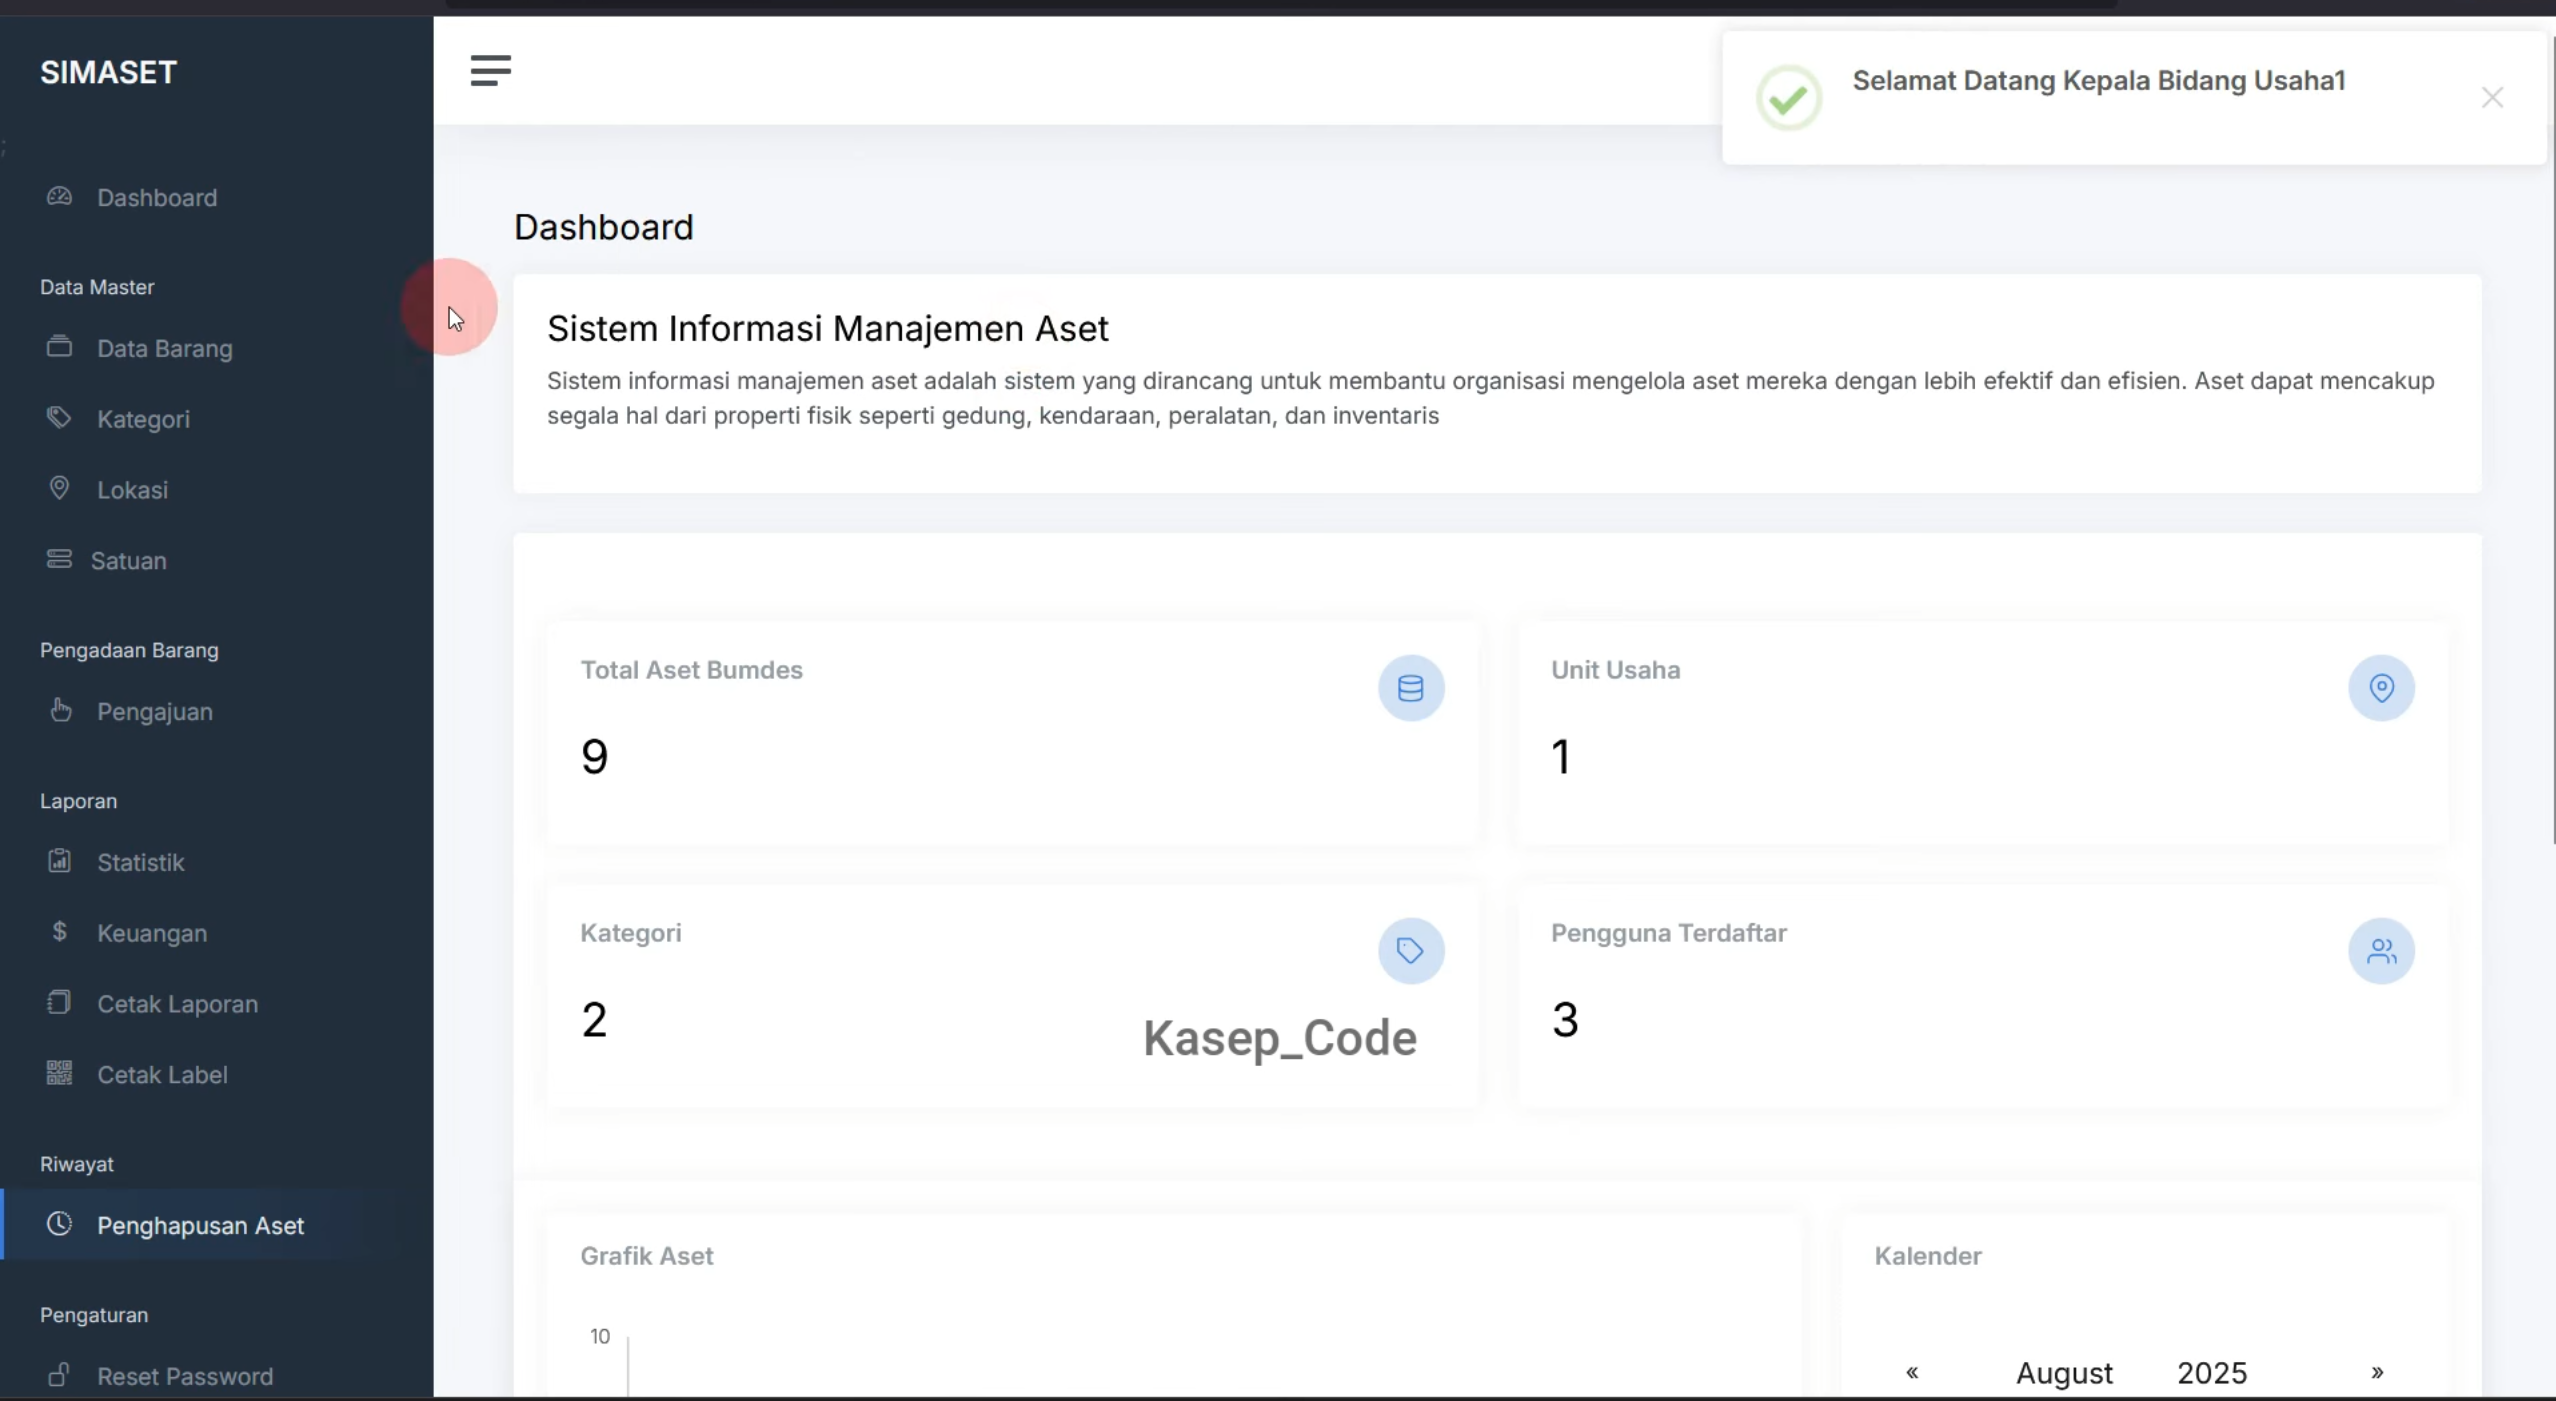Click the location icon on Unit Usaha card
2556x1401 pixels.
(2381, 688)
